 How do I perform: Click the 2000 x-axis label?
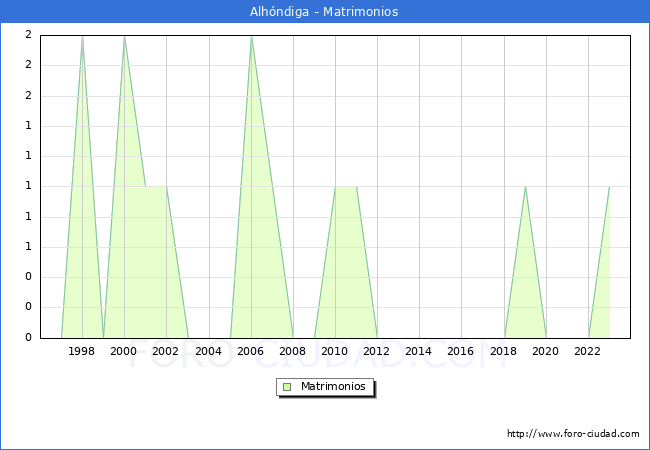(x=123, y=351)
